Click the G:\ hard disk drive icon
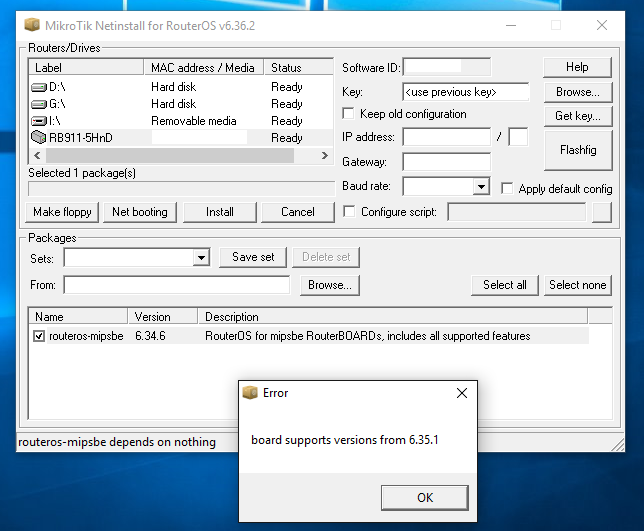 (39, 104)
